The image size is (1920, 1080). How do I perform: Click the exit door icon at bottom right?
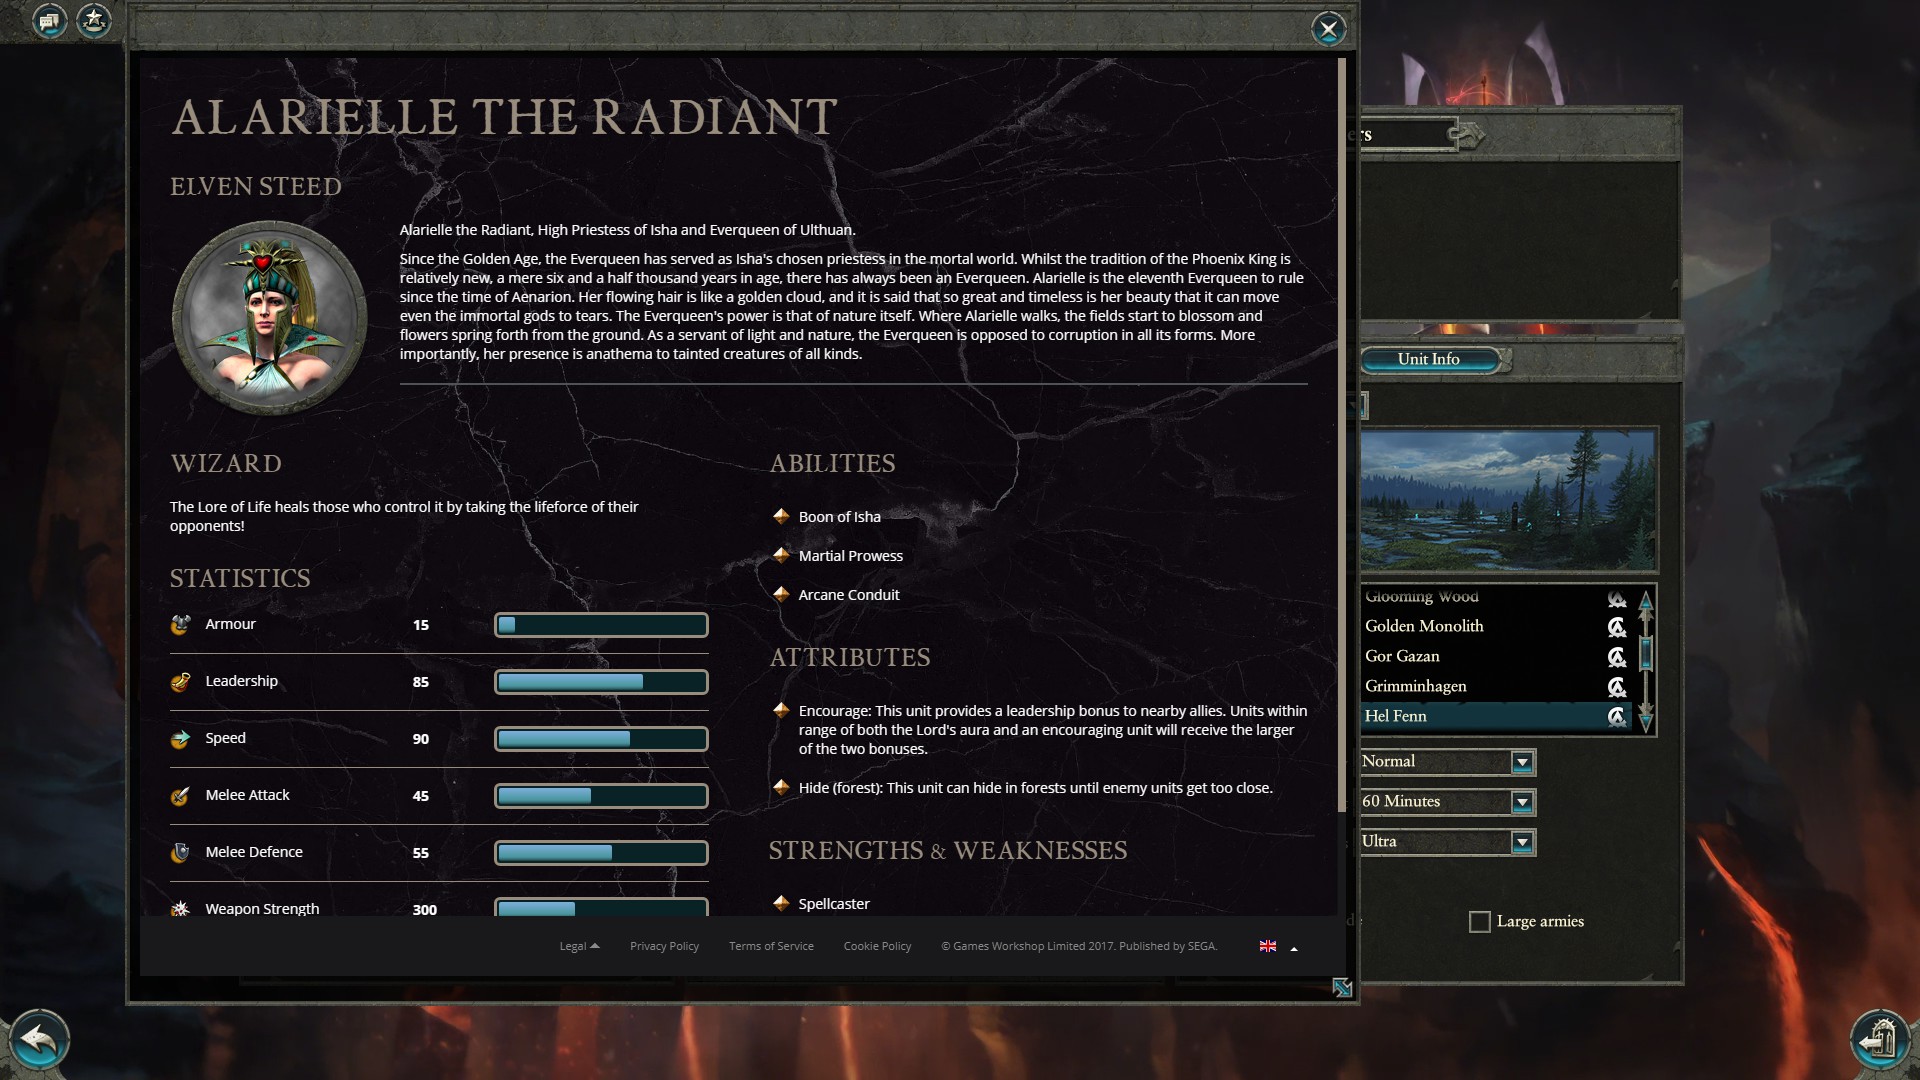point(1880,1040)
